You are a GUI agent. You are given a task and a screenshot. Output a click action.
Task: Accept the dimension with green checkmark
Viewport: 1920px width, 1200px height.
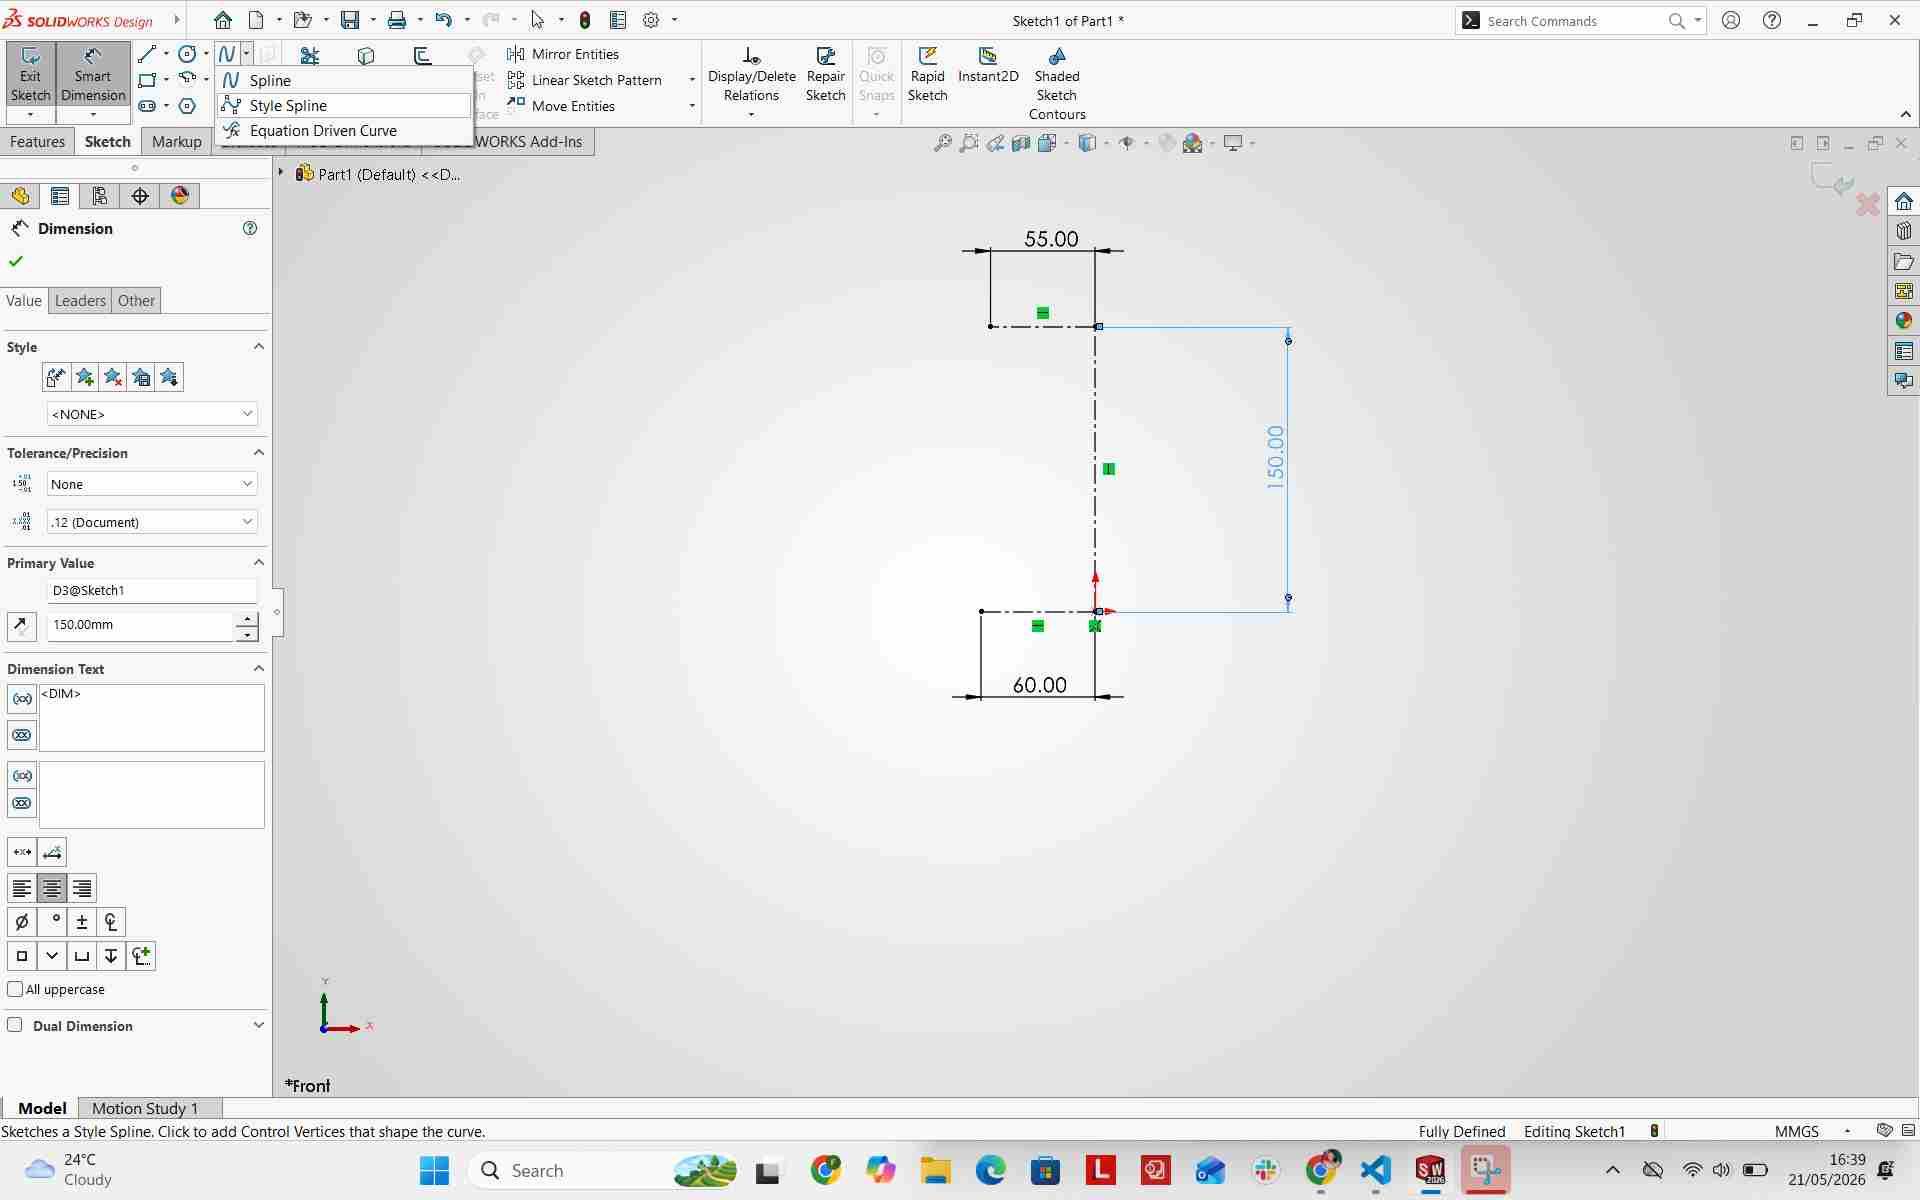click(x=15, y=261)
